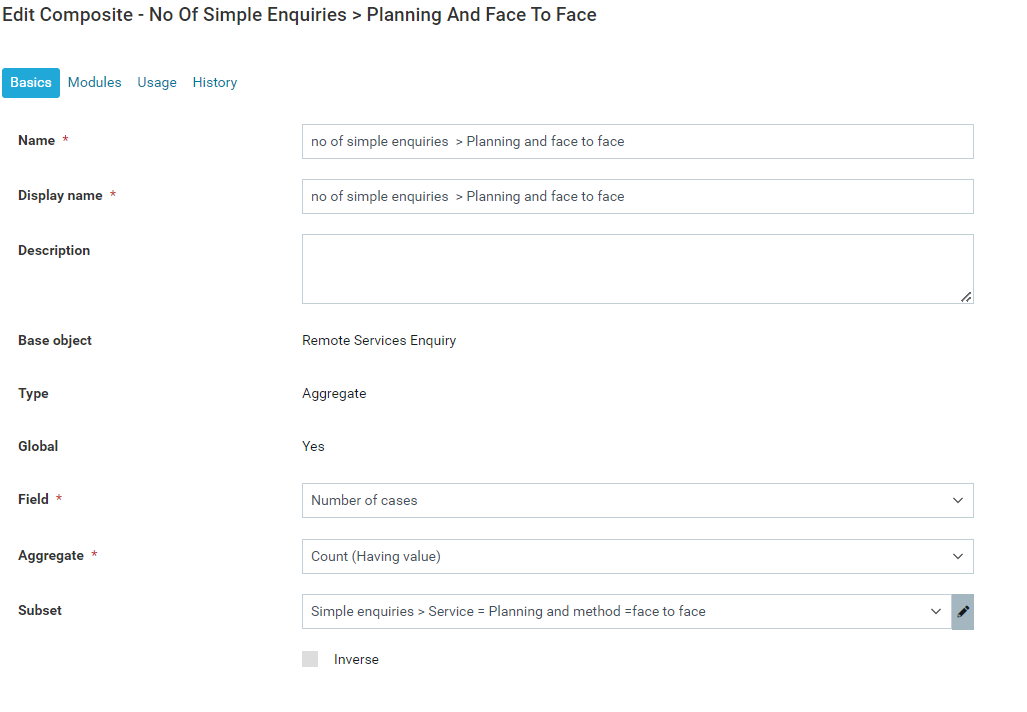
Task: Click the Edit Composite page heading
Action: pos(299,15)
